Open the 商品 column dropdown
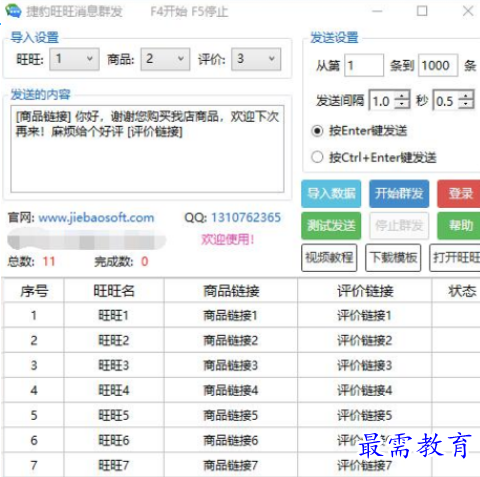Screen dimensions: 480x477 (165, 59)
